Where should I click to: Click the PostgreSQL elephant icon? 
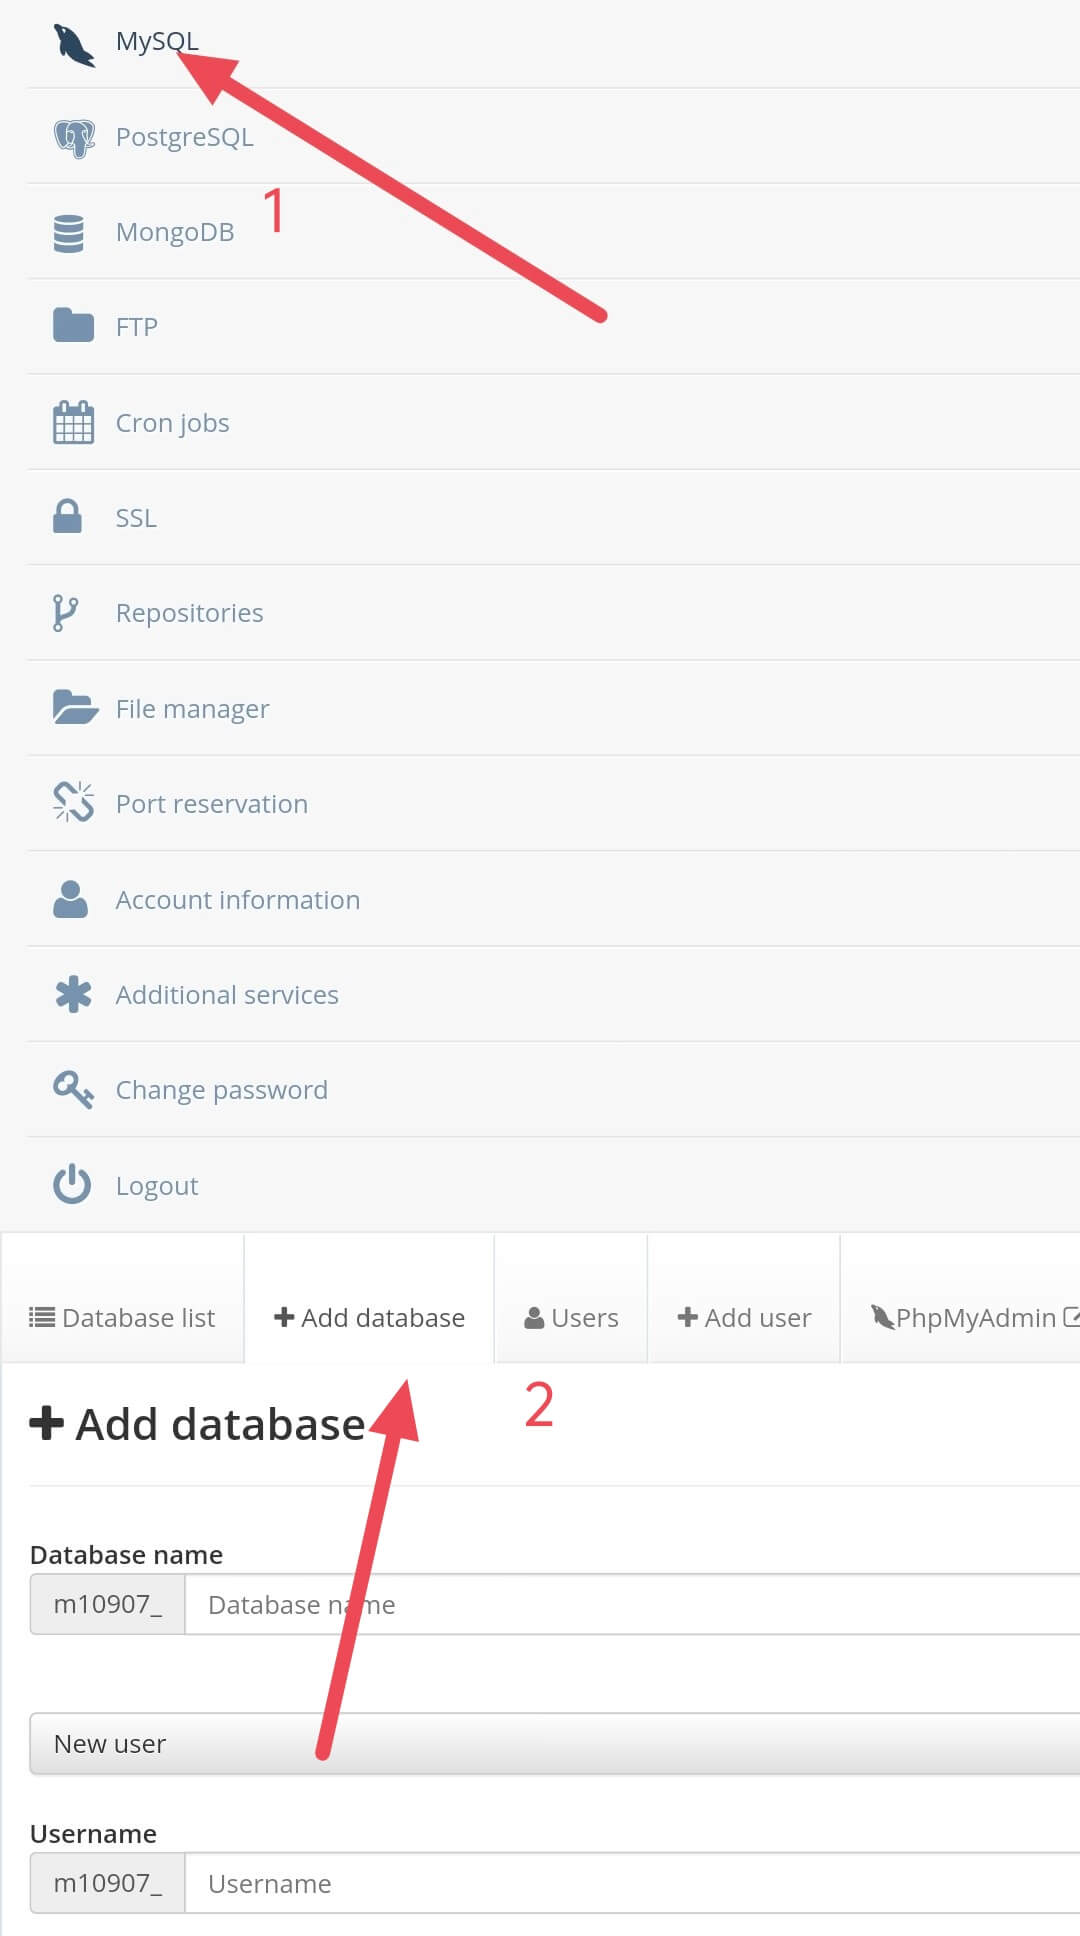tap(73, 138)
